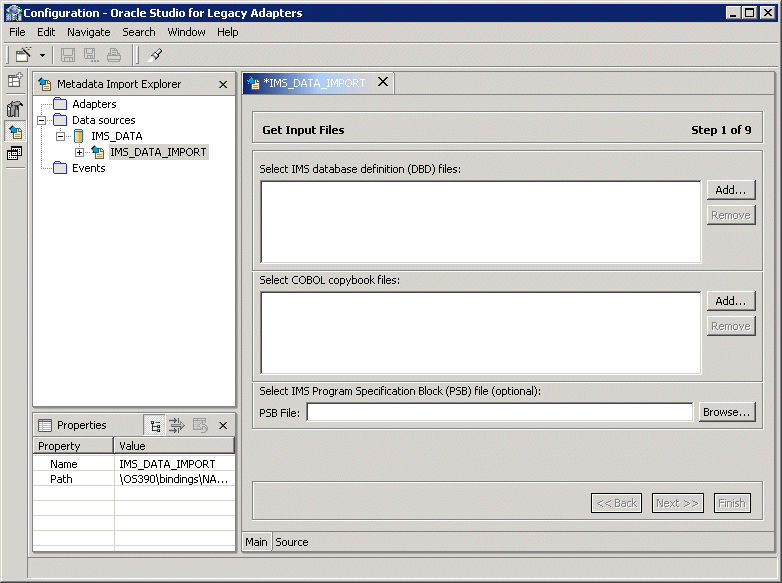Open the File menu
The width and height of the screenshot is (782, 583).
tap(17, 32)
